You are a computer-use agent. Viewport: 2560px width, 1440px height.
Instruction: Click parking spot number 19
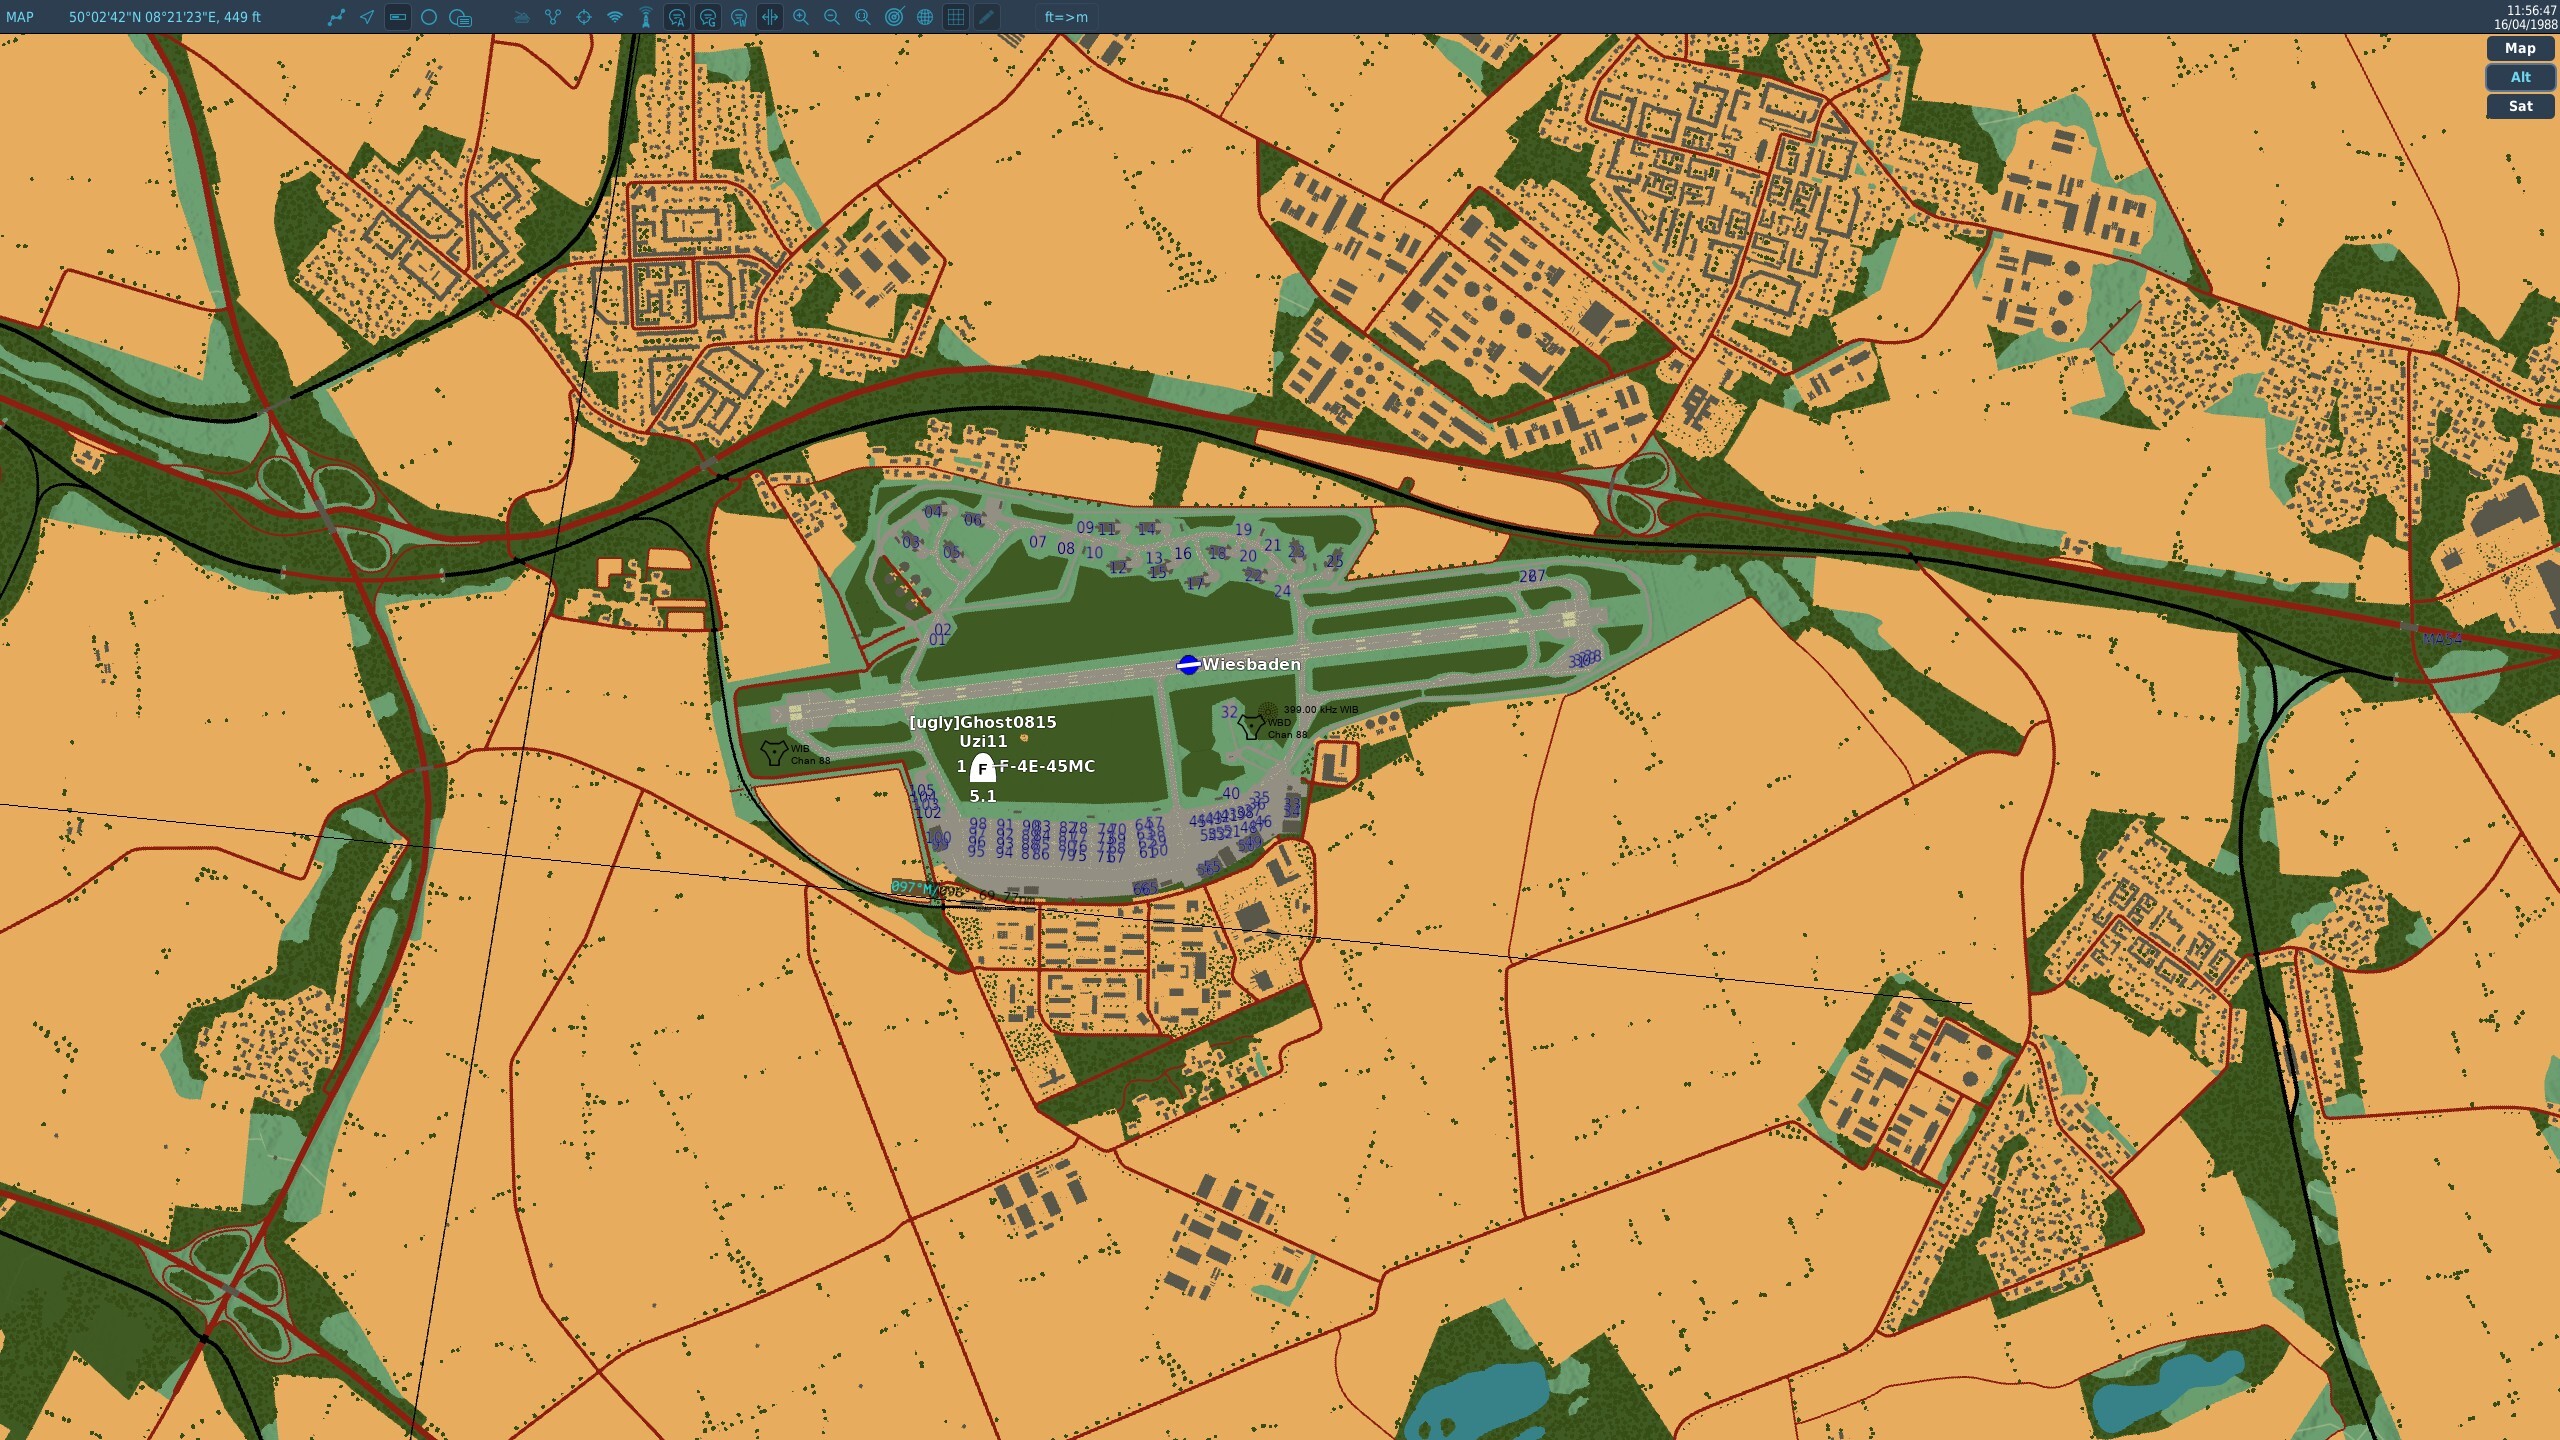tap(1243, 530)
